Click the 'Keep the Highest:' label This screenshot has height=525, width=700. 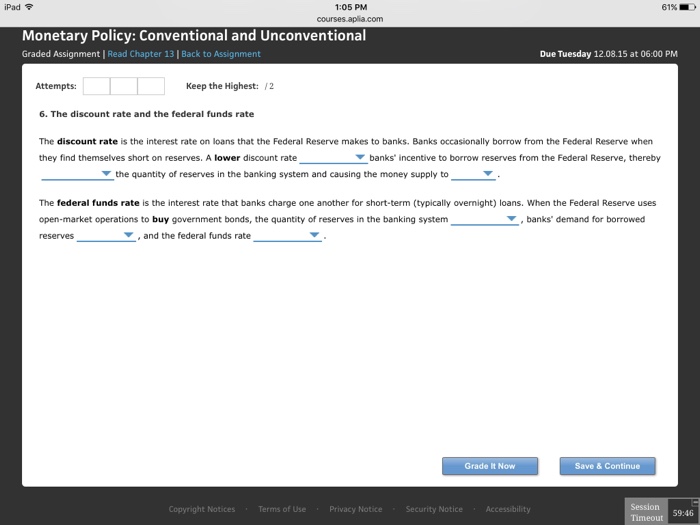[222, 86]
